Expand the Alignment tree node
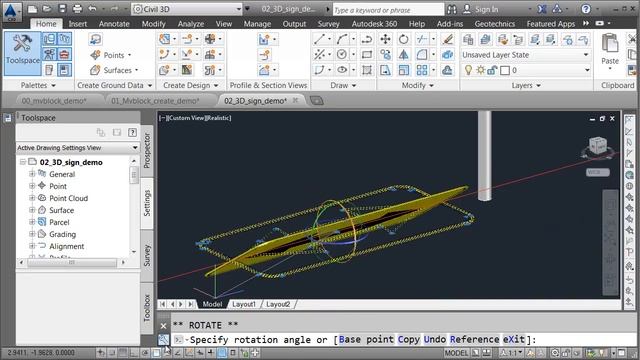 pyautogui.click(x=32, y=246)
